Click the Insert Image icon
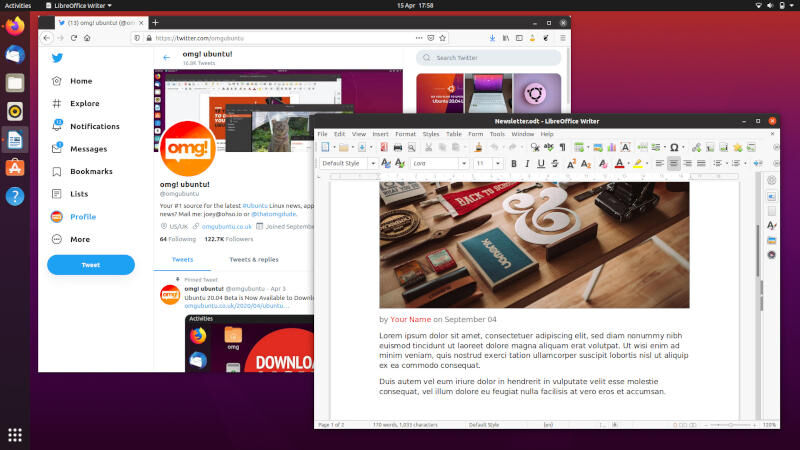Viewport: 800px width, 450px height. tap(597, 147)
